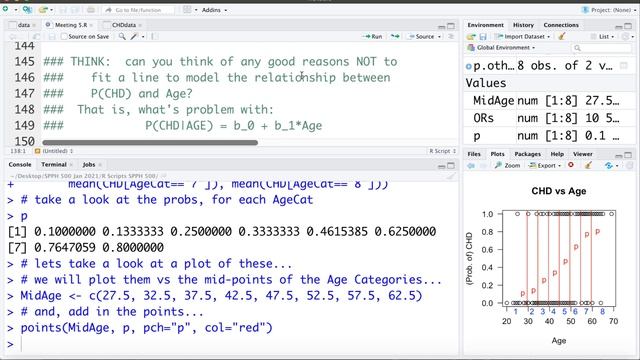The width and height of the screenshot is (640, 360).
Task: Open the Source options dropdown arrow
Action: (439, 37)
